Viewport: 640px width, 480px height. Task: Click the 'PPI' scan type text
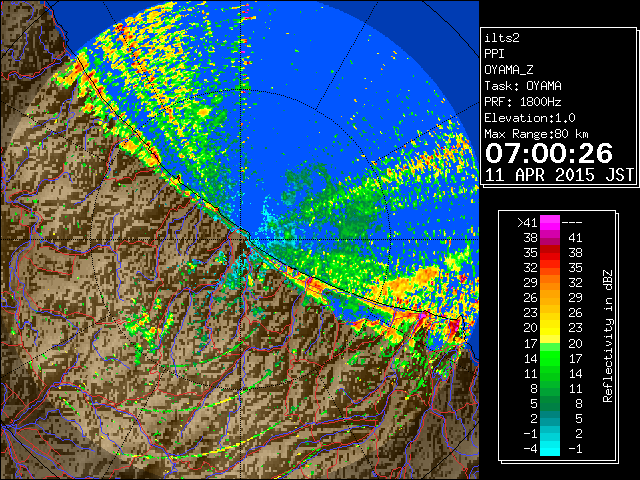pos(494,54)
